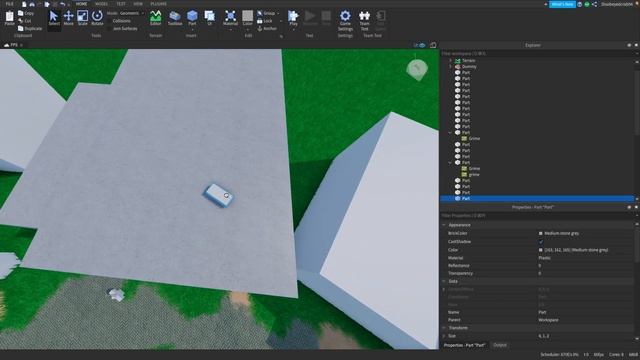This screenshot has height=360, width=640.
Task: Toggle the Collisions checkbox
Action: click(109, 21)
